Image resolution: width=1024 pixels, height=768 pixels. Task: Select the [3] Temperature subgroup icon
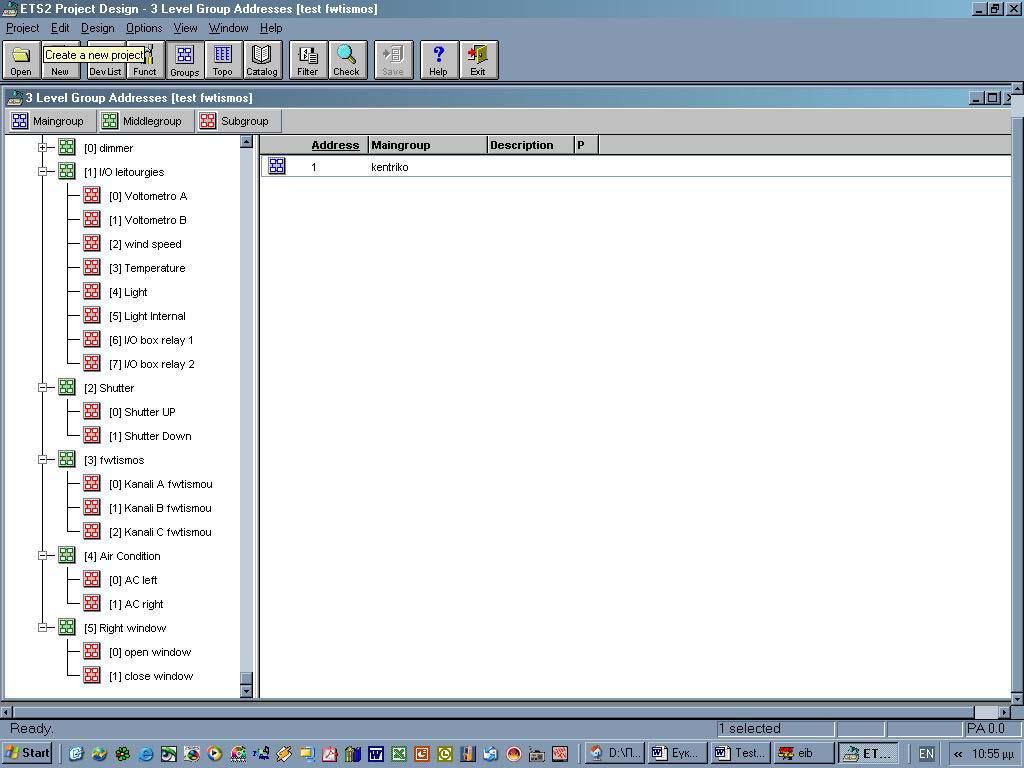[92, 268]
